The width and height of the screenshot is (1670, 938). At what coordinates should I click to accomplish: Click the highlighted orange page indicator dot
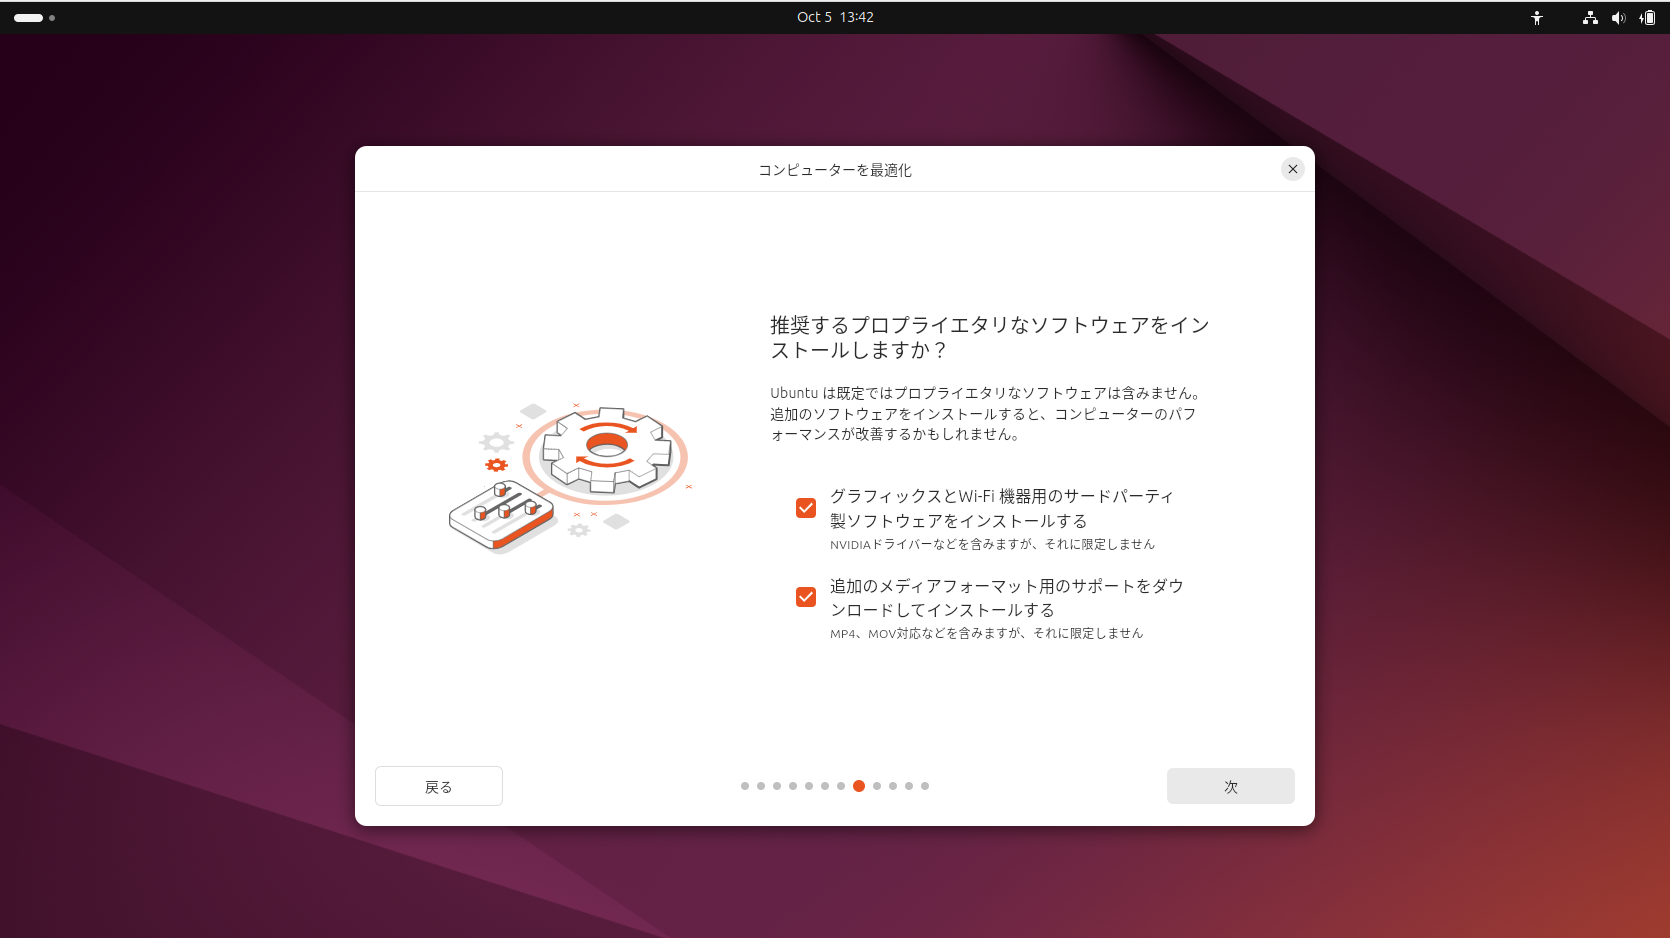[859, 786]
